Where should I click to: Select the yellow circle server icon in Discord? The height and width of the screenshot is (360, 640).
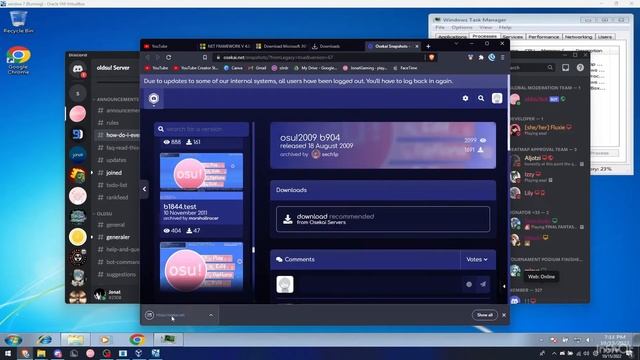coord(78,237)
